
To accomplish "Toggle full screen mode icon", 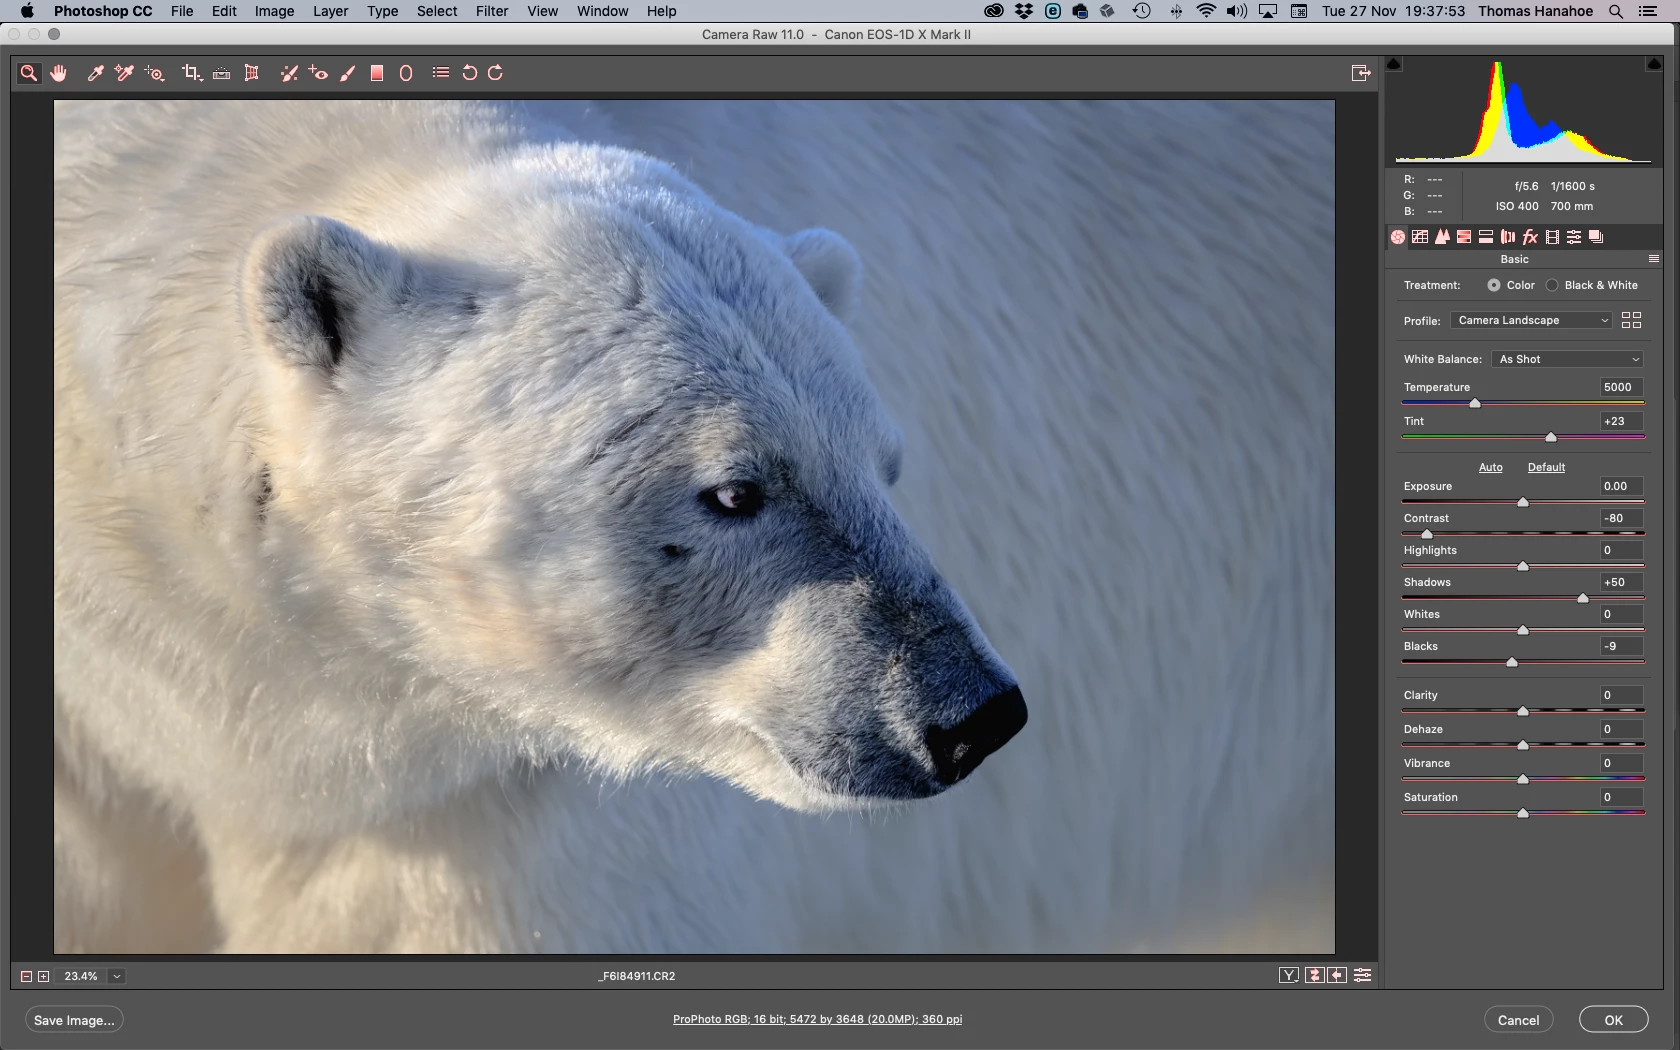I will (x=1361, y=73).
